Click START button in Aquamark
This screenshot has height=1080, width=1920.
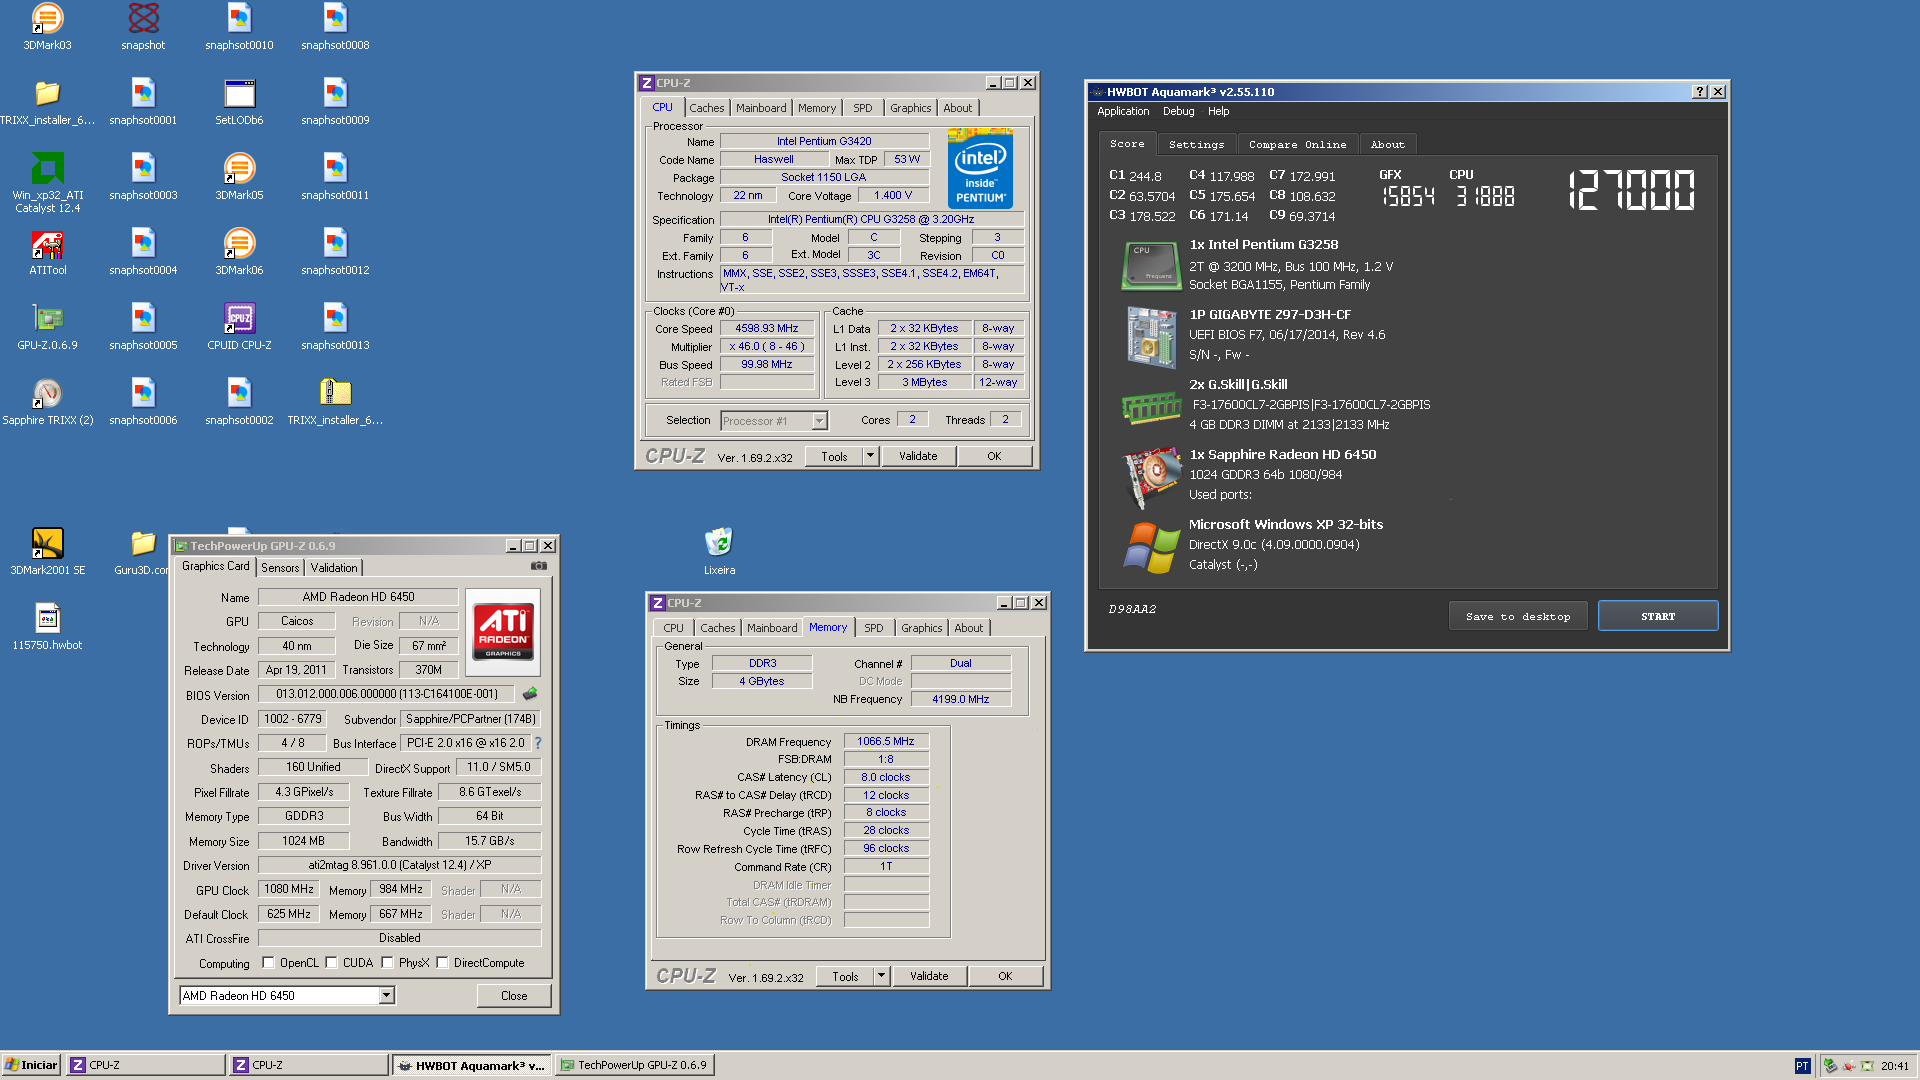coord(1658,617)
